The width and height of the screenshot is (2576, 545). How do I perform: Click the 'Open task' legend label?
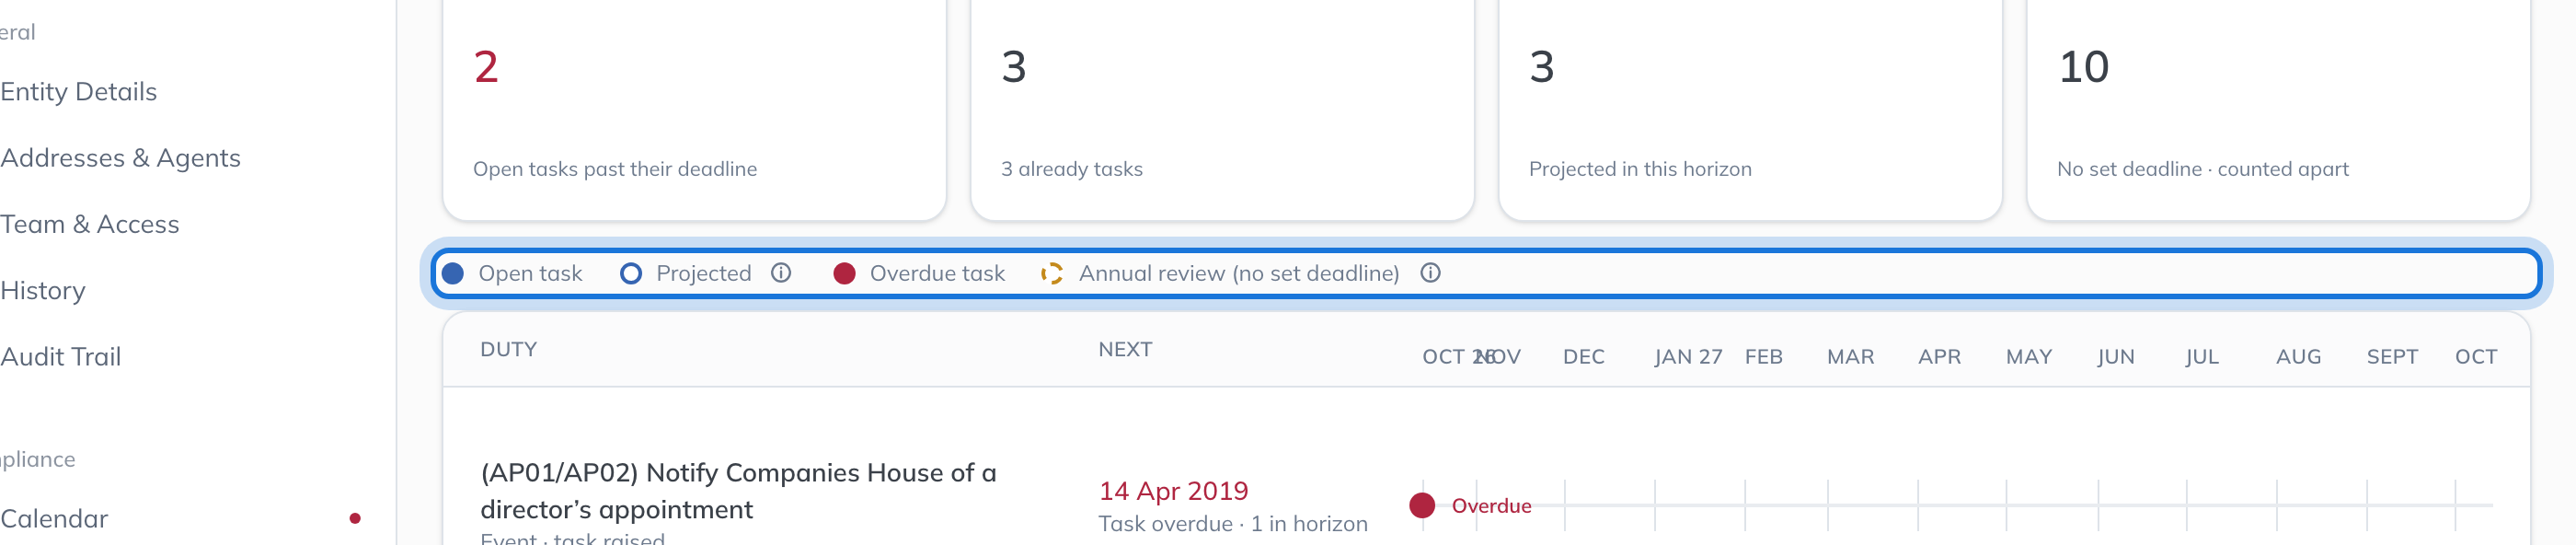pos(530,274)
